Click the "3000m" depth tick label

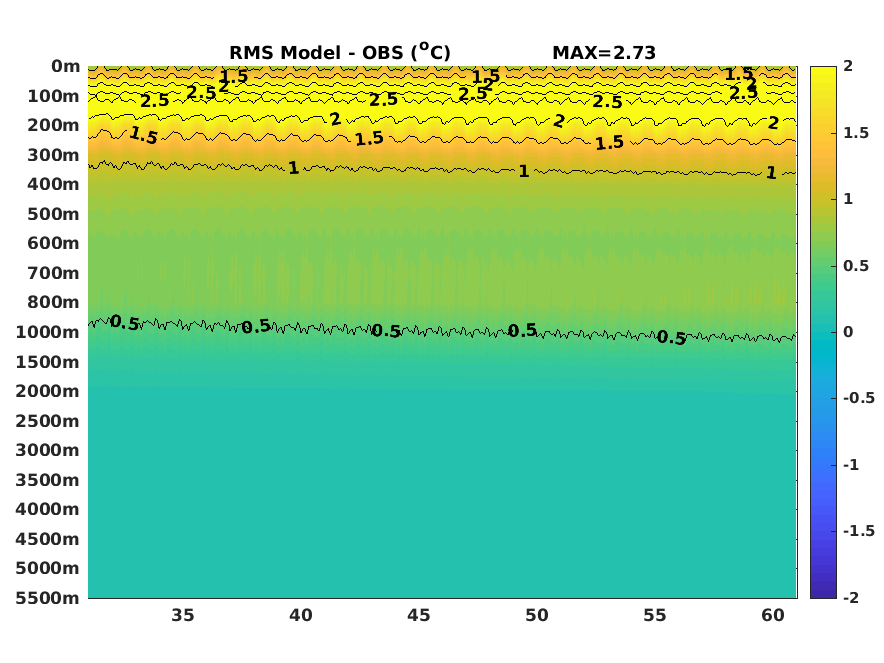coord(47,450)
